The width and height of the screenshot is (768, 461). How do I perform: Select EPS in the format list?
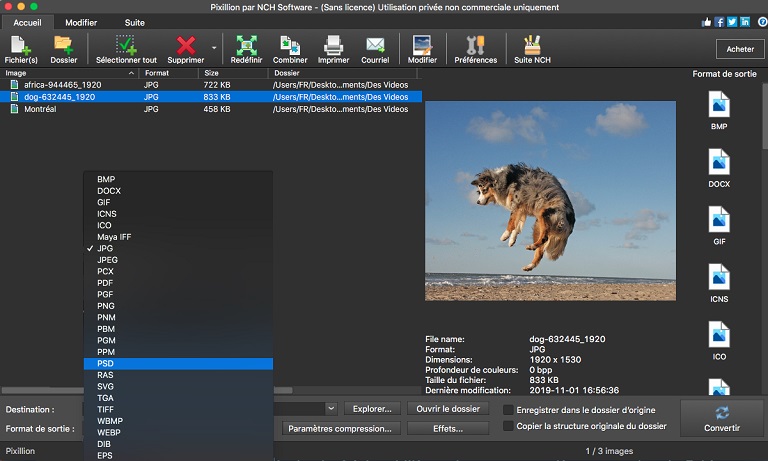pos(178,455)
